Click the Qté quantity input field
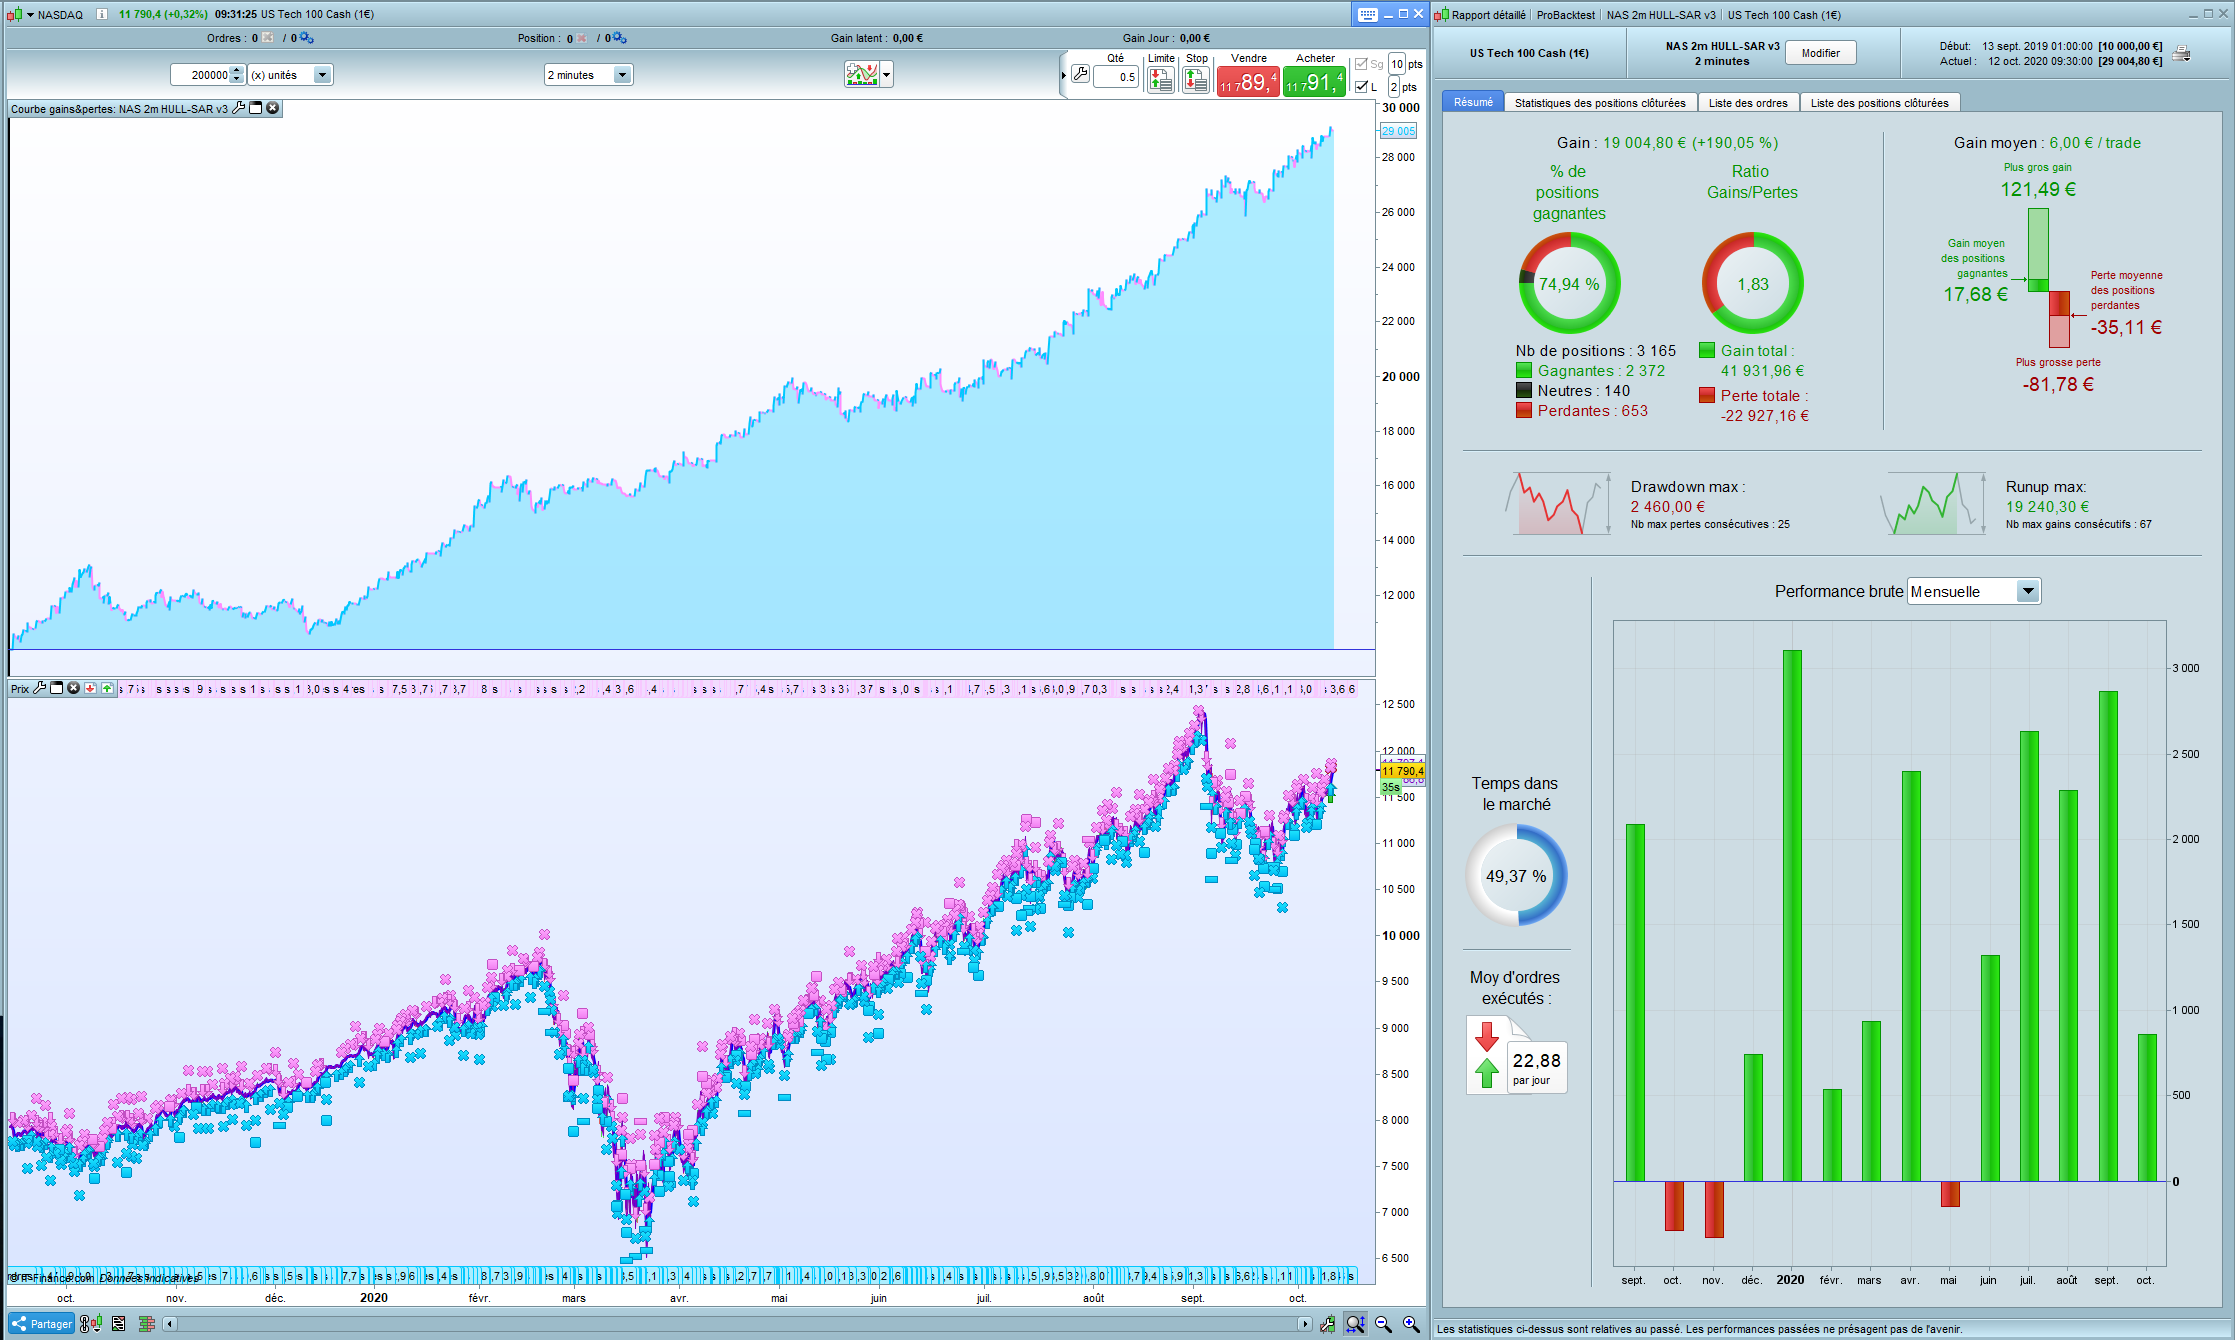This screenshot has width=2235, height=1340. (x=1115, y=77)
